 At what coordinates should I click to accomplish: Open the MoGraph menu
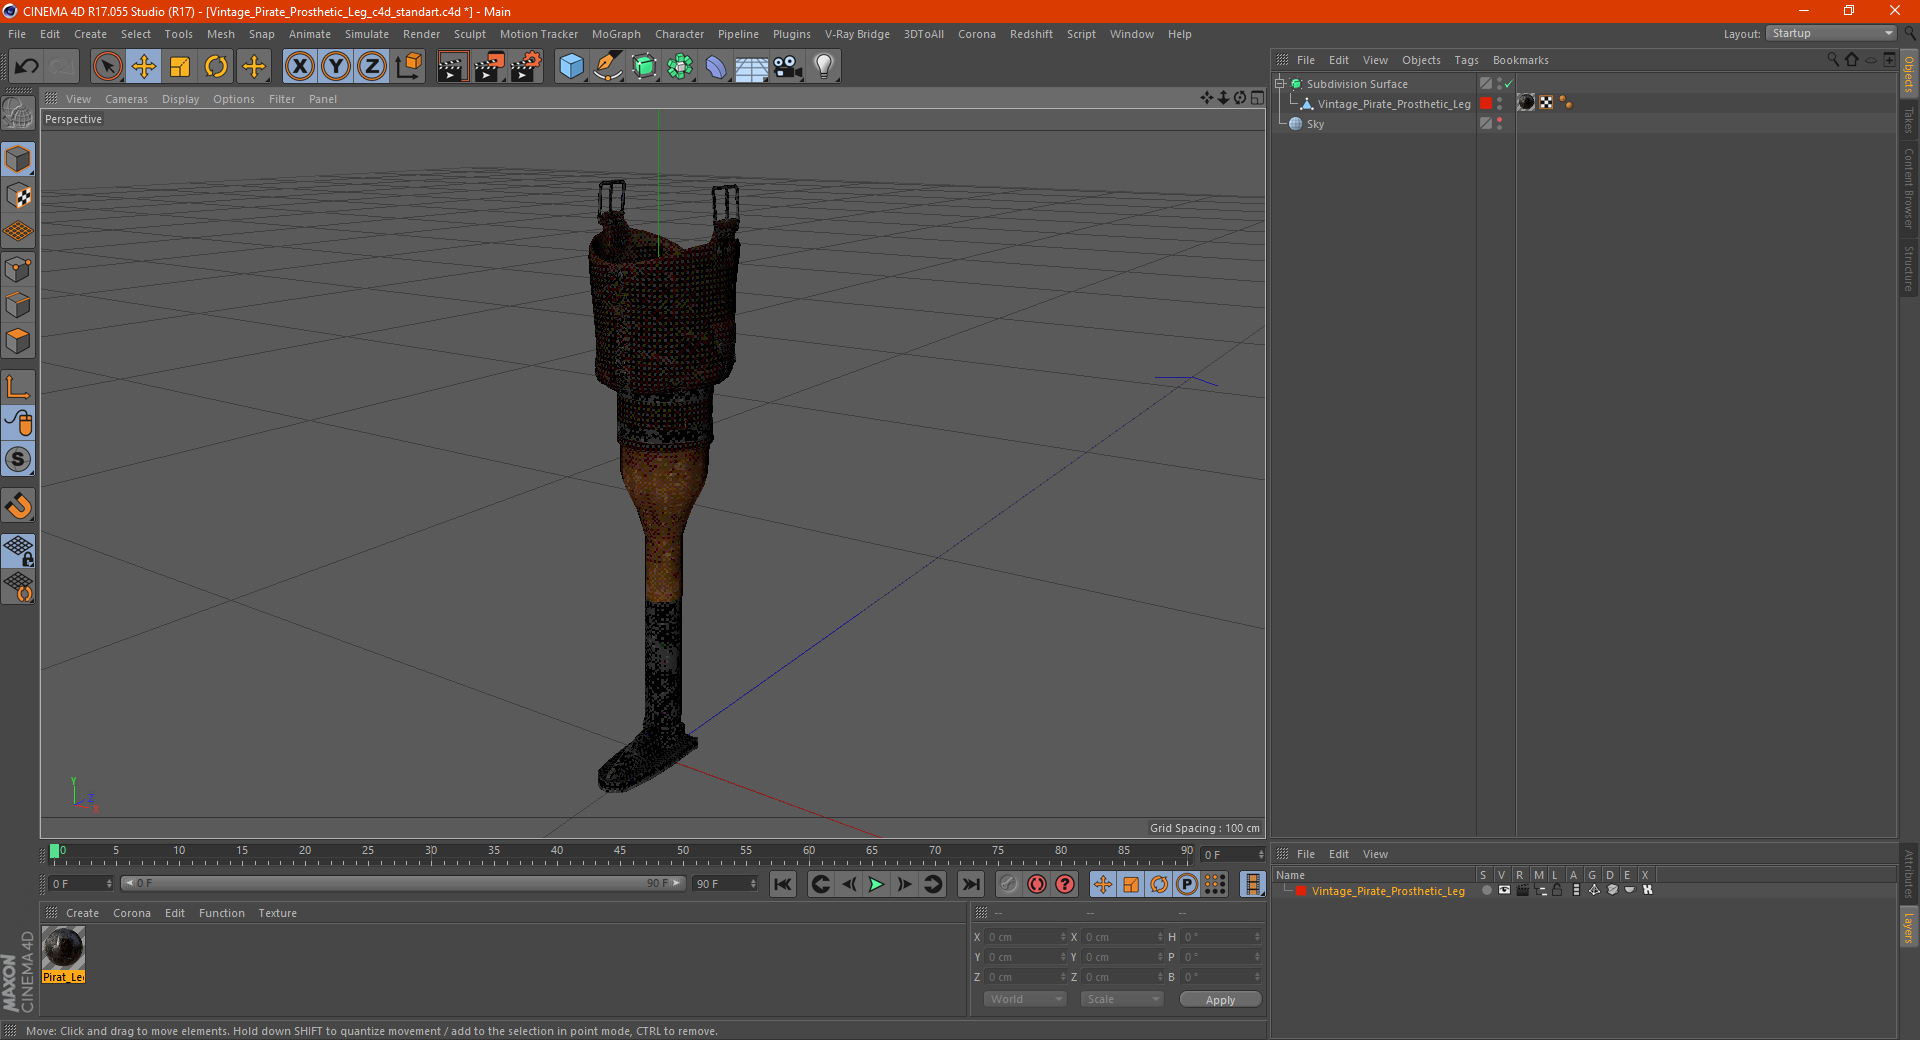pos(616,34)
